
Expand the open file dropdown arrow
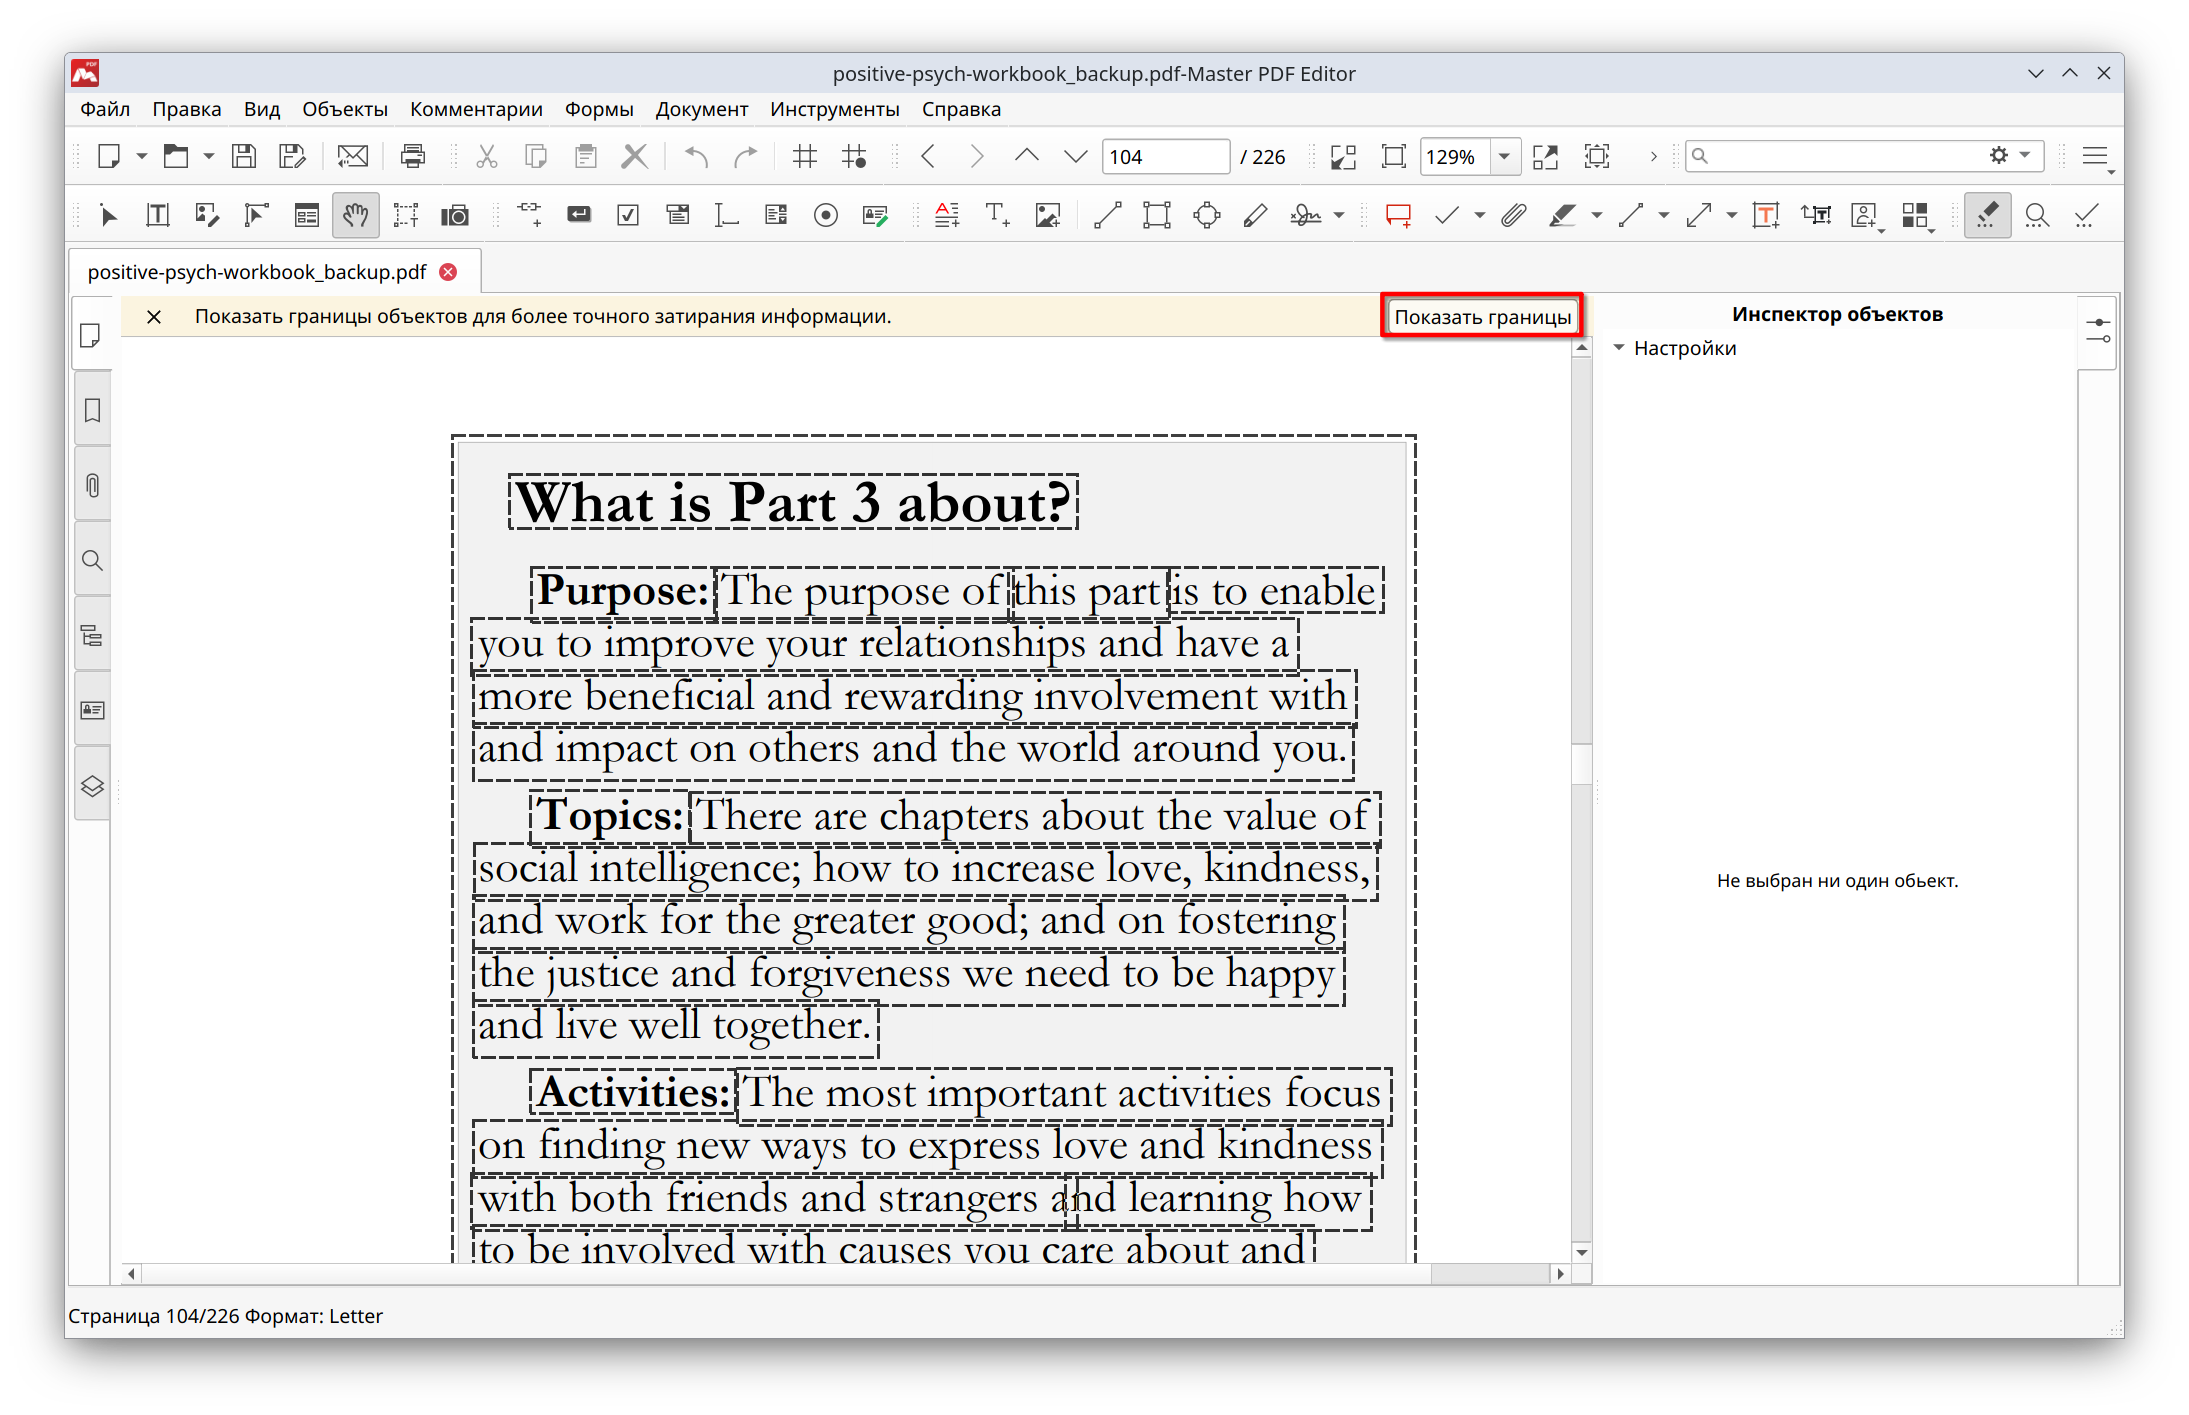[209, 156]
